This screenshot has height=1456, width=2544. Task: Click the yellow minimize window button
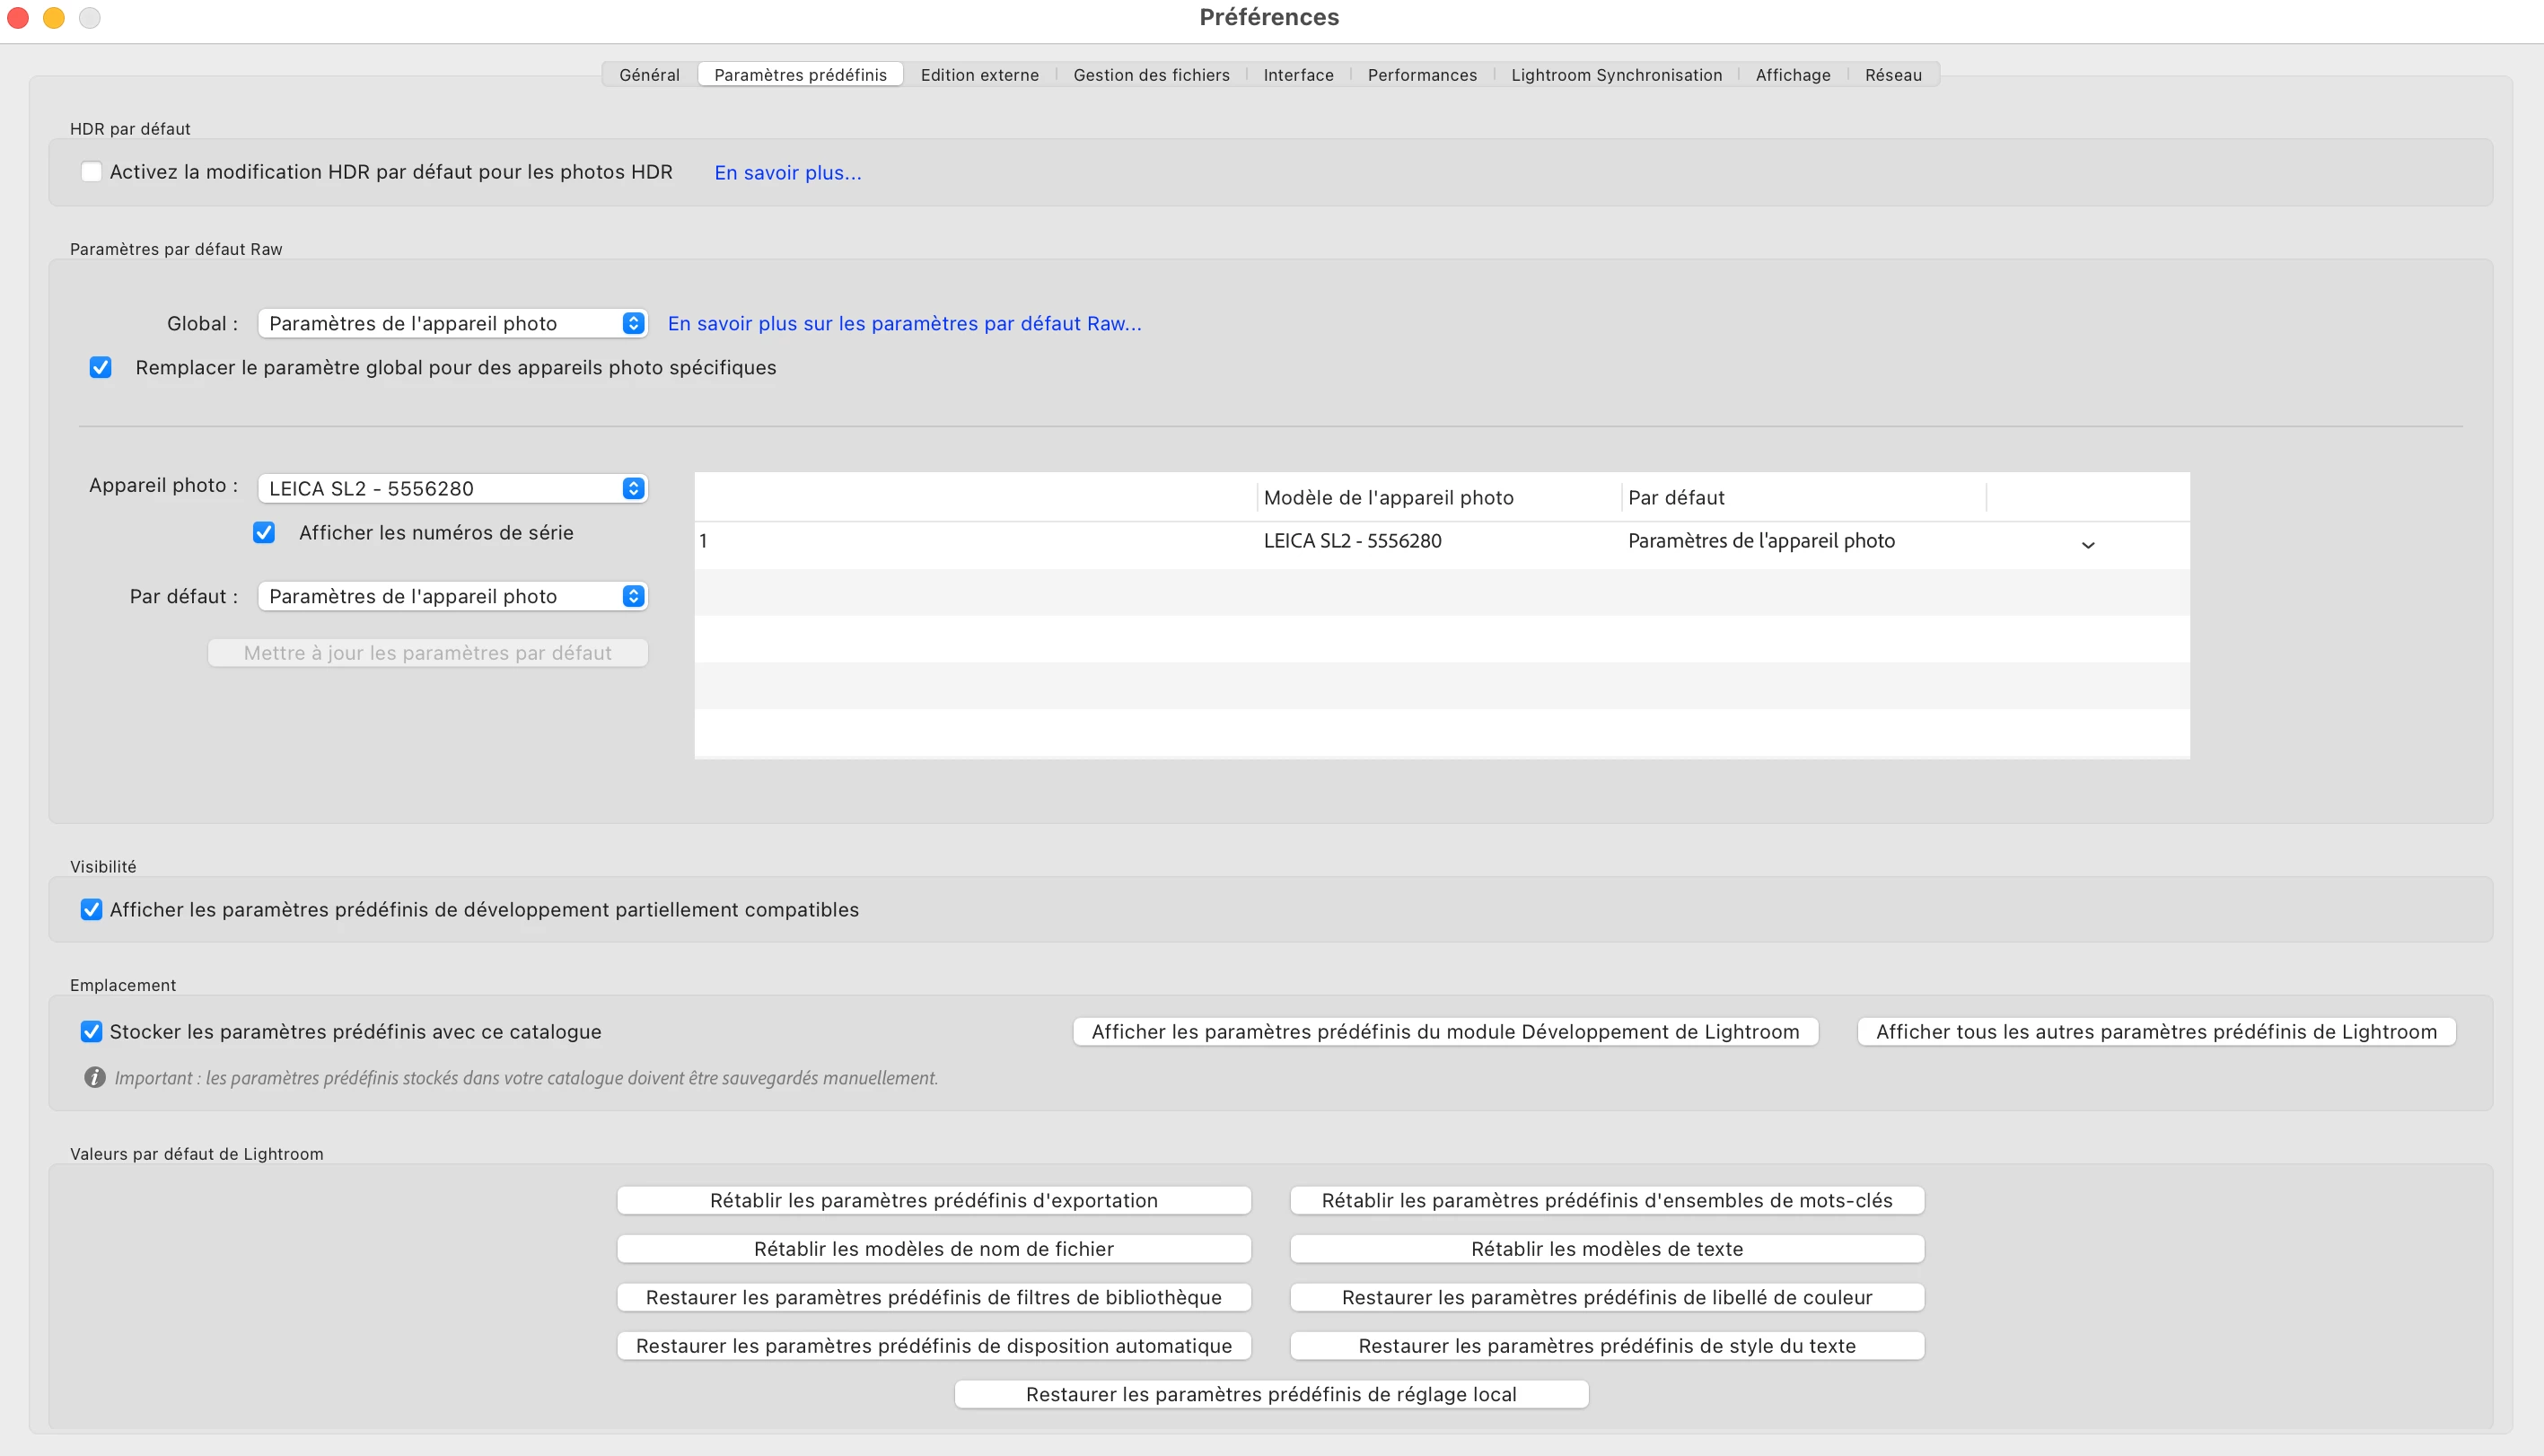pyautogui.click(x=54, y=17)
